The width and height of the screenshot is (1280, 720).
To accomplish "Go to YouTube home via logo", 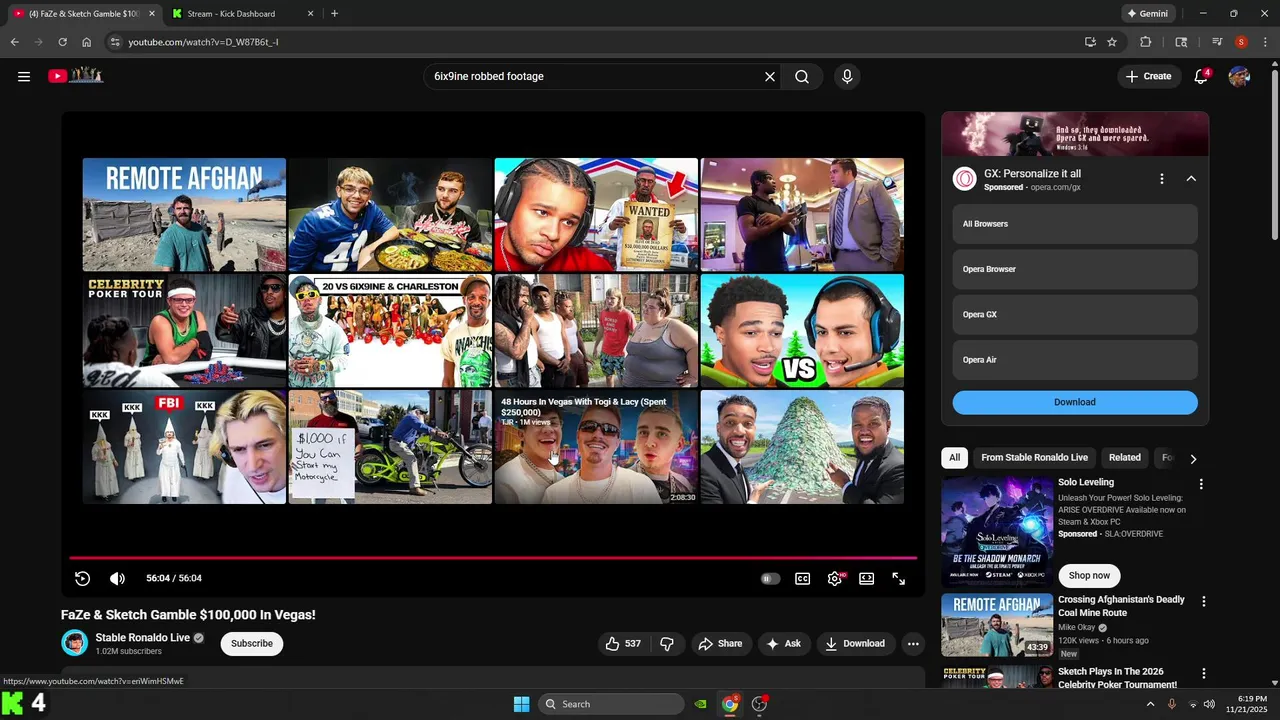I will tap(76, 75).
